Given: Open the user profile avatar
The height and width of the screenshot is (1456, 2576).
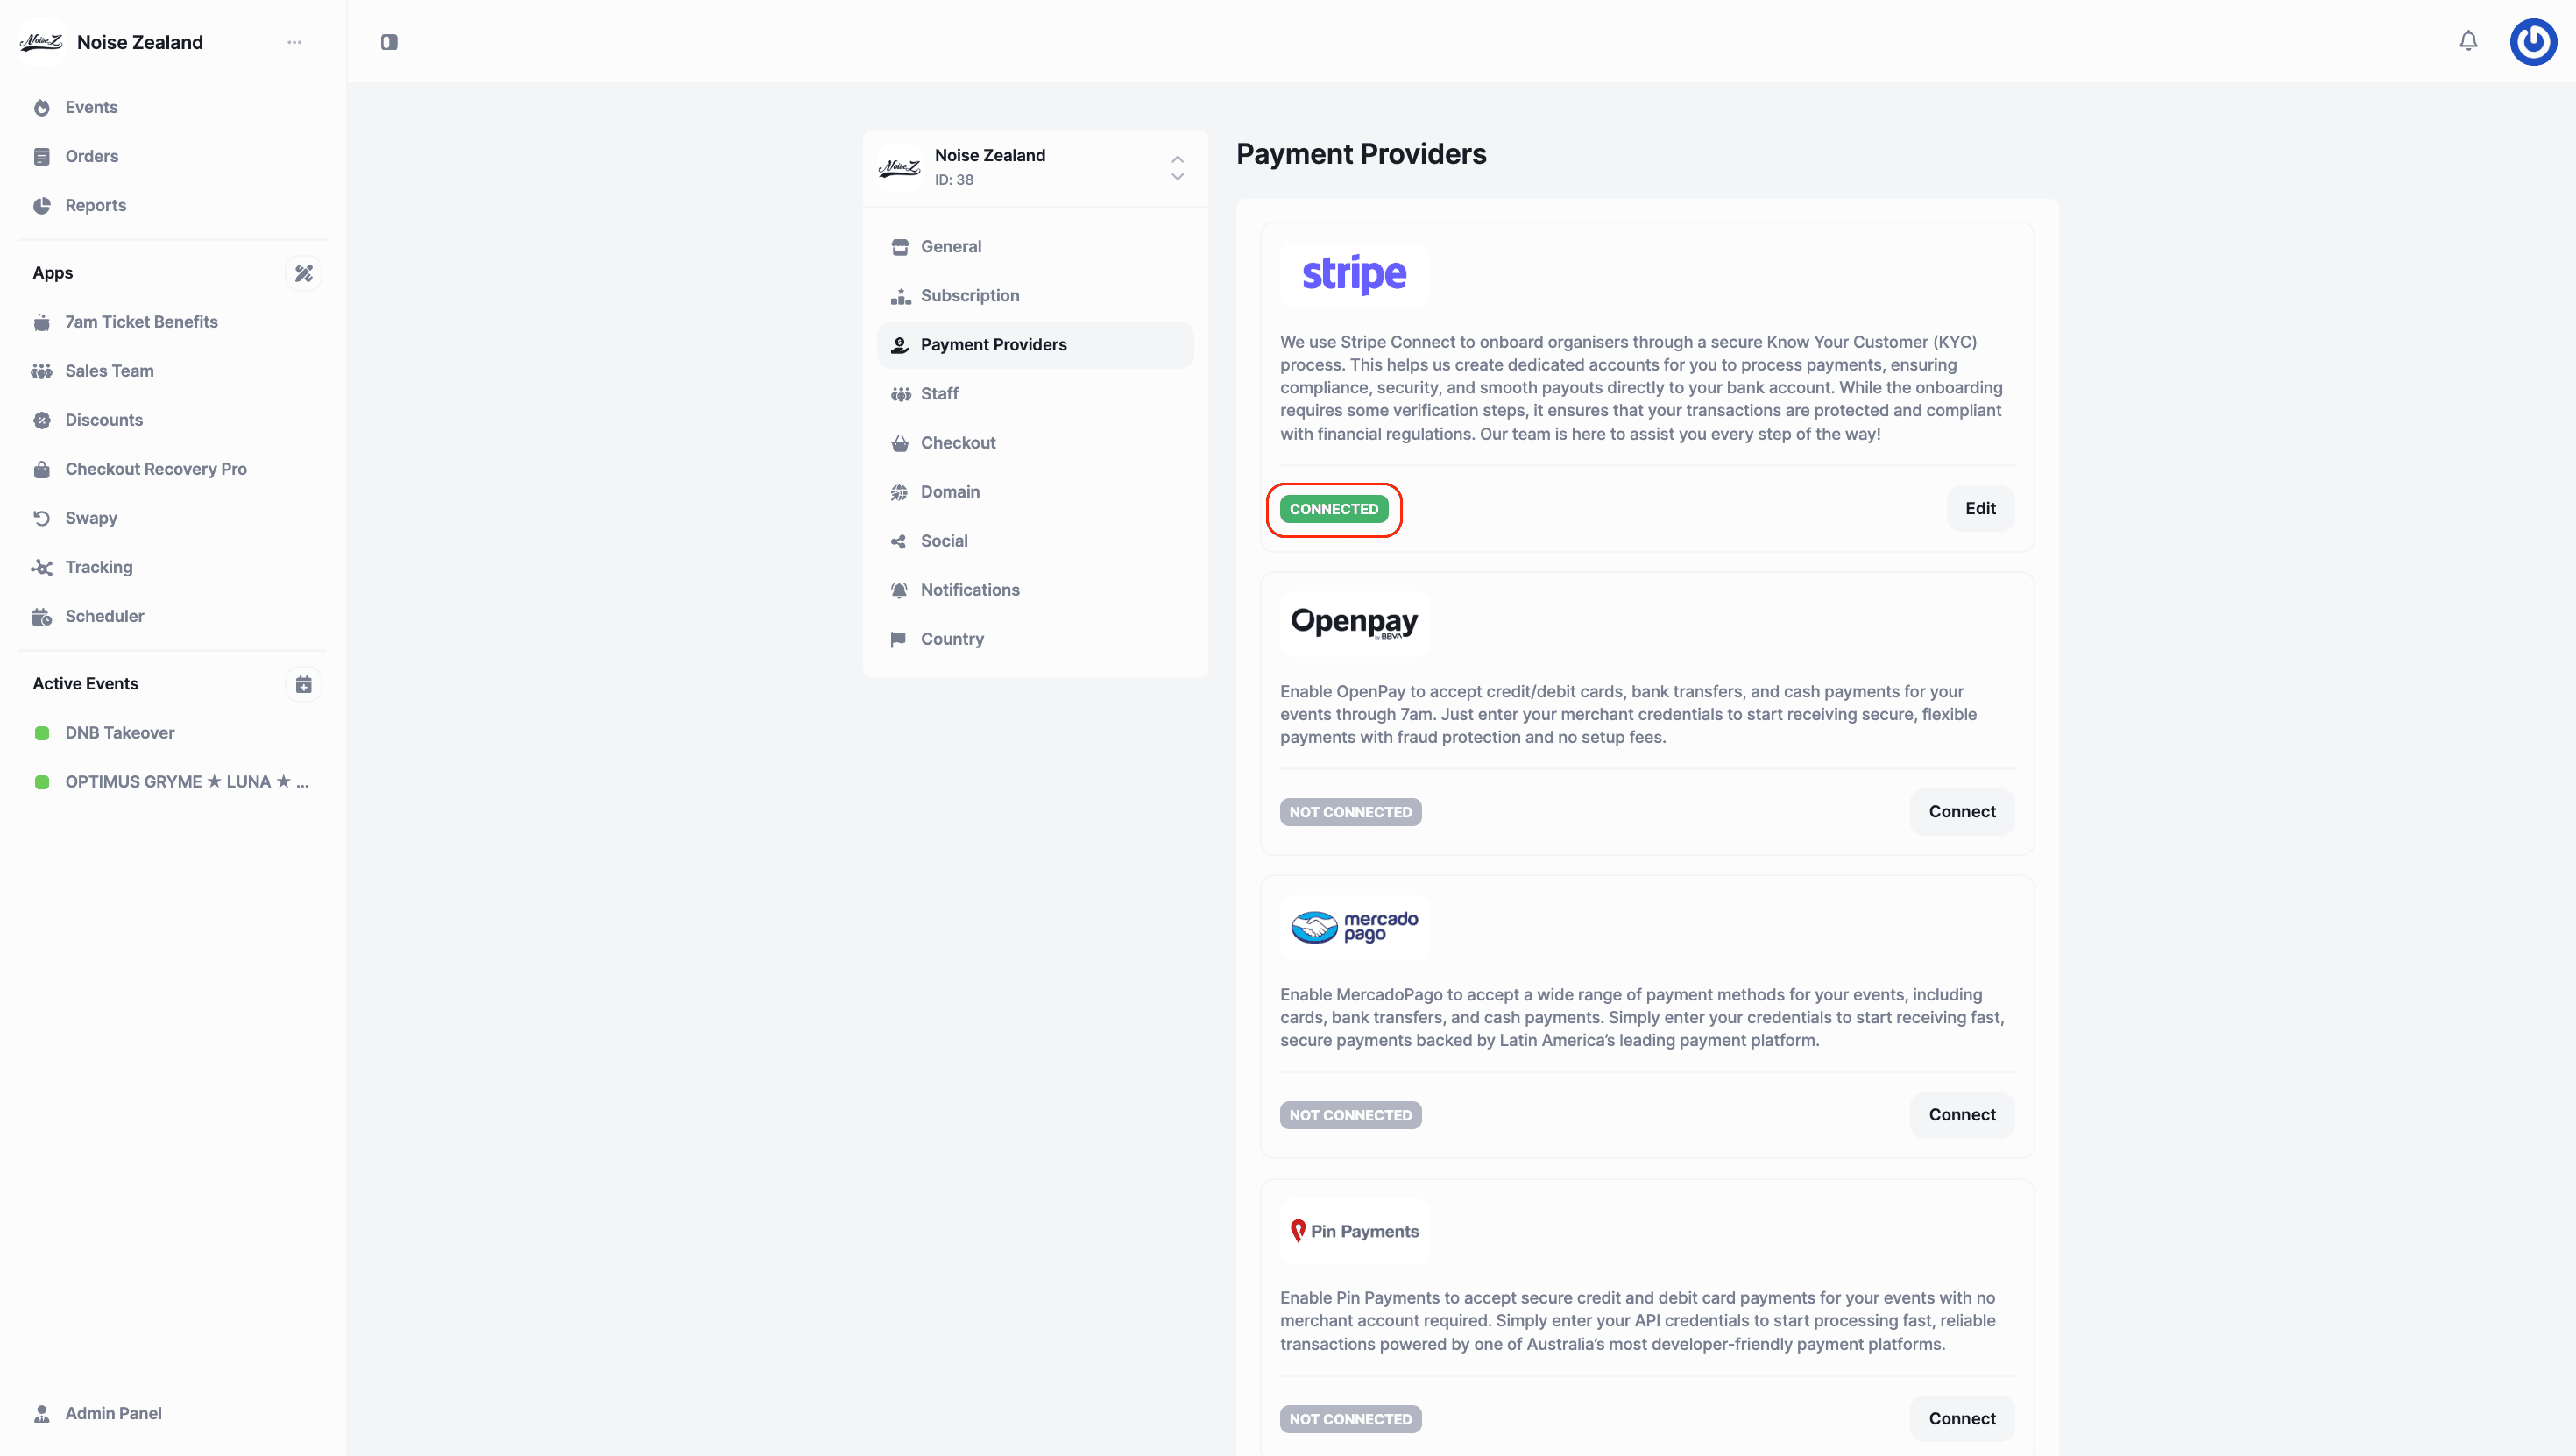Looking at the screenshot, I should (2533, 41).
